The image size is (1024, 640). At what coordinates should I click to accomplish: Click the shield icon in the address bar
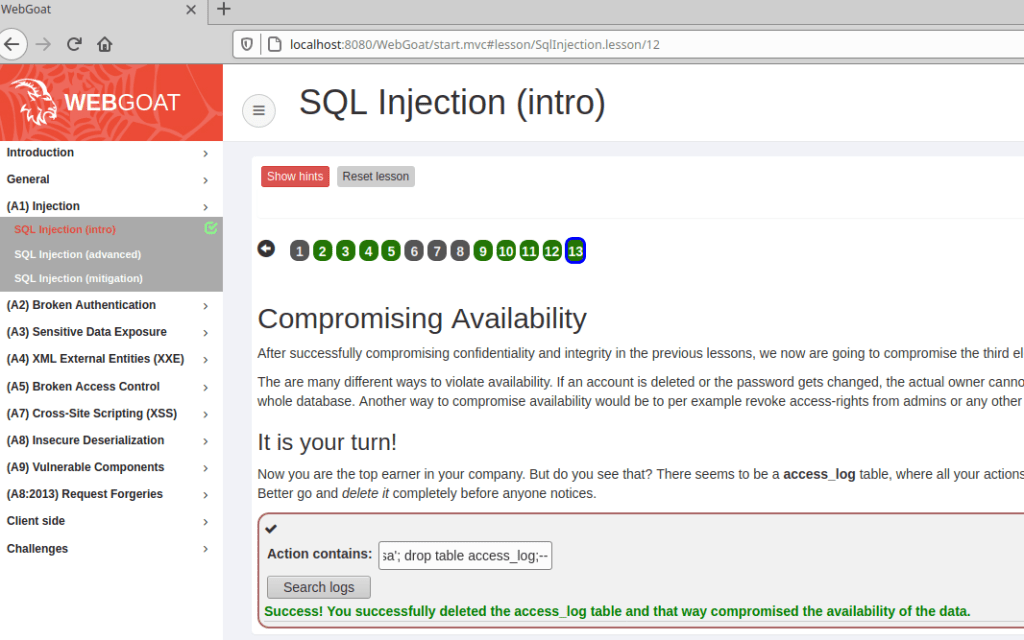249,44
